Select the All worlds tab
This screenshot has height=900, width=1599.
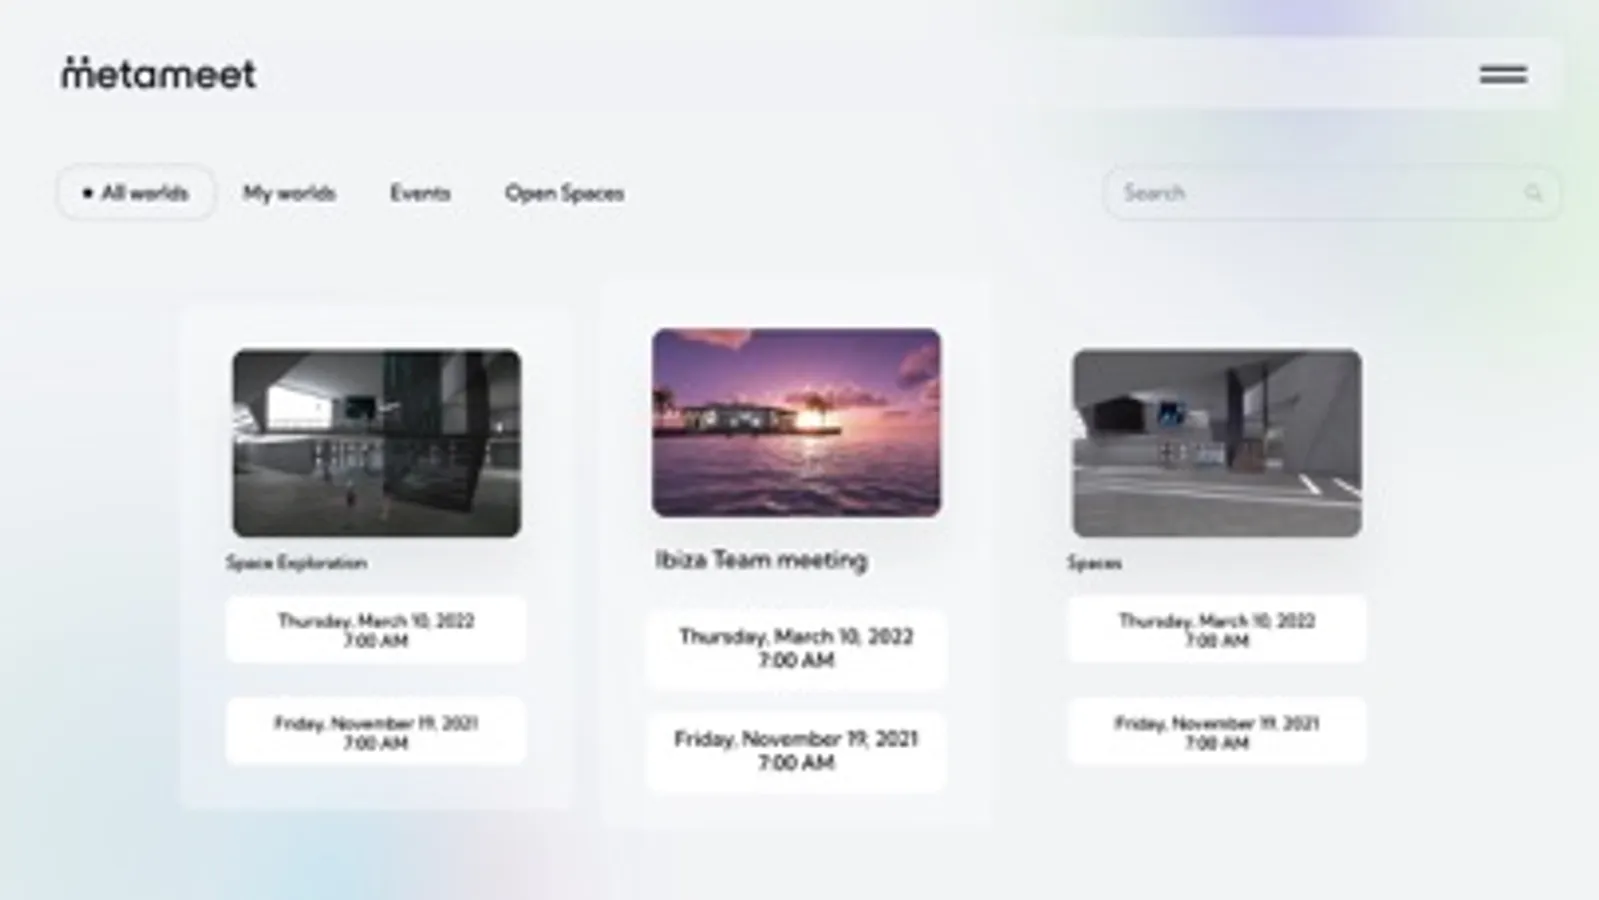pyautogui.click(x=136, y=193)
